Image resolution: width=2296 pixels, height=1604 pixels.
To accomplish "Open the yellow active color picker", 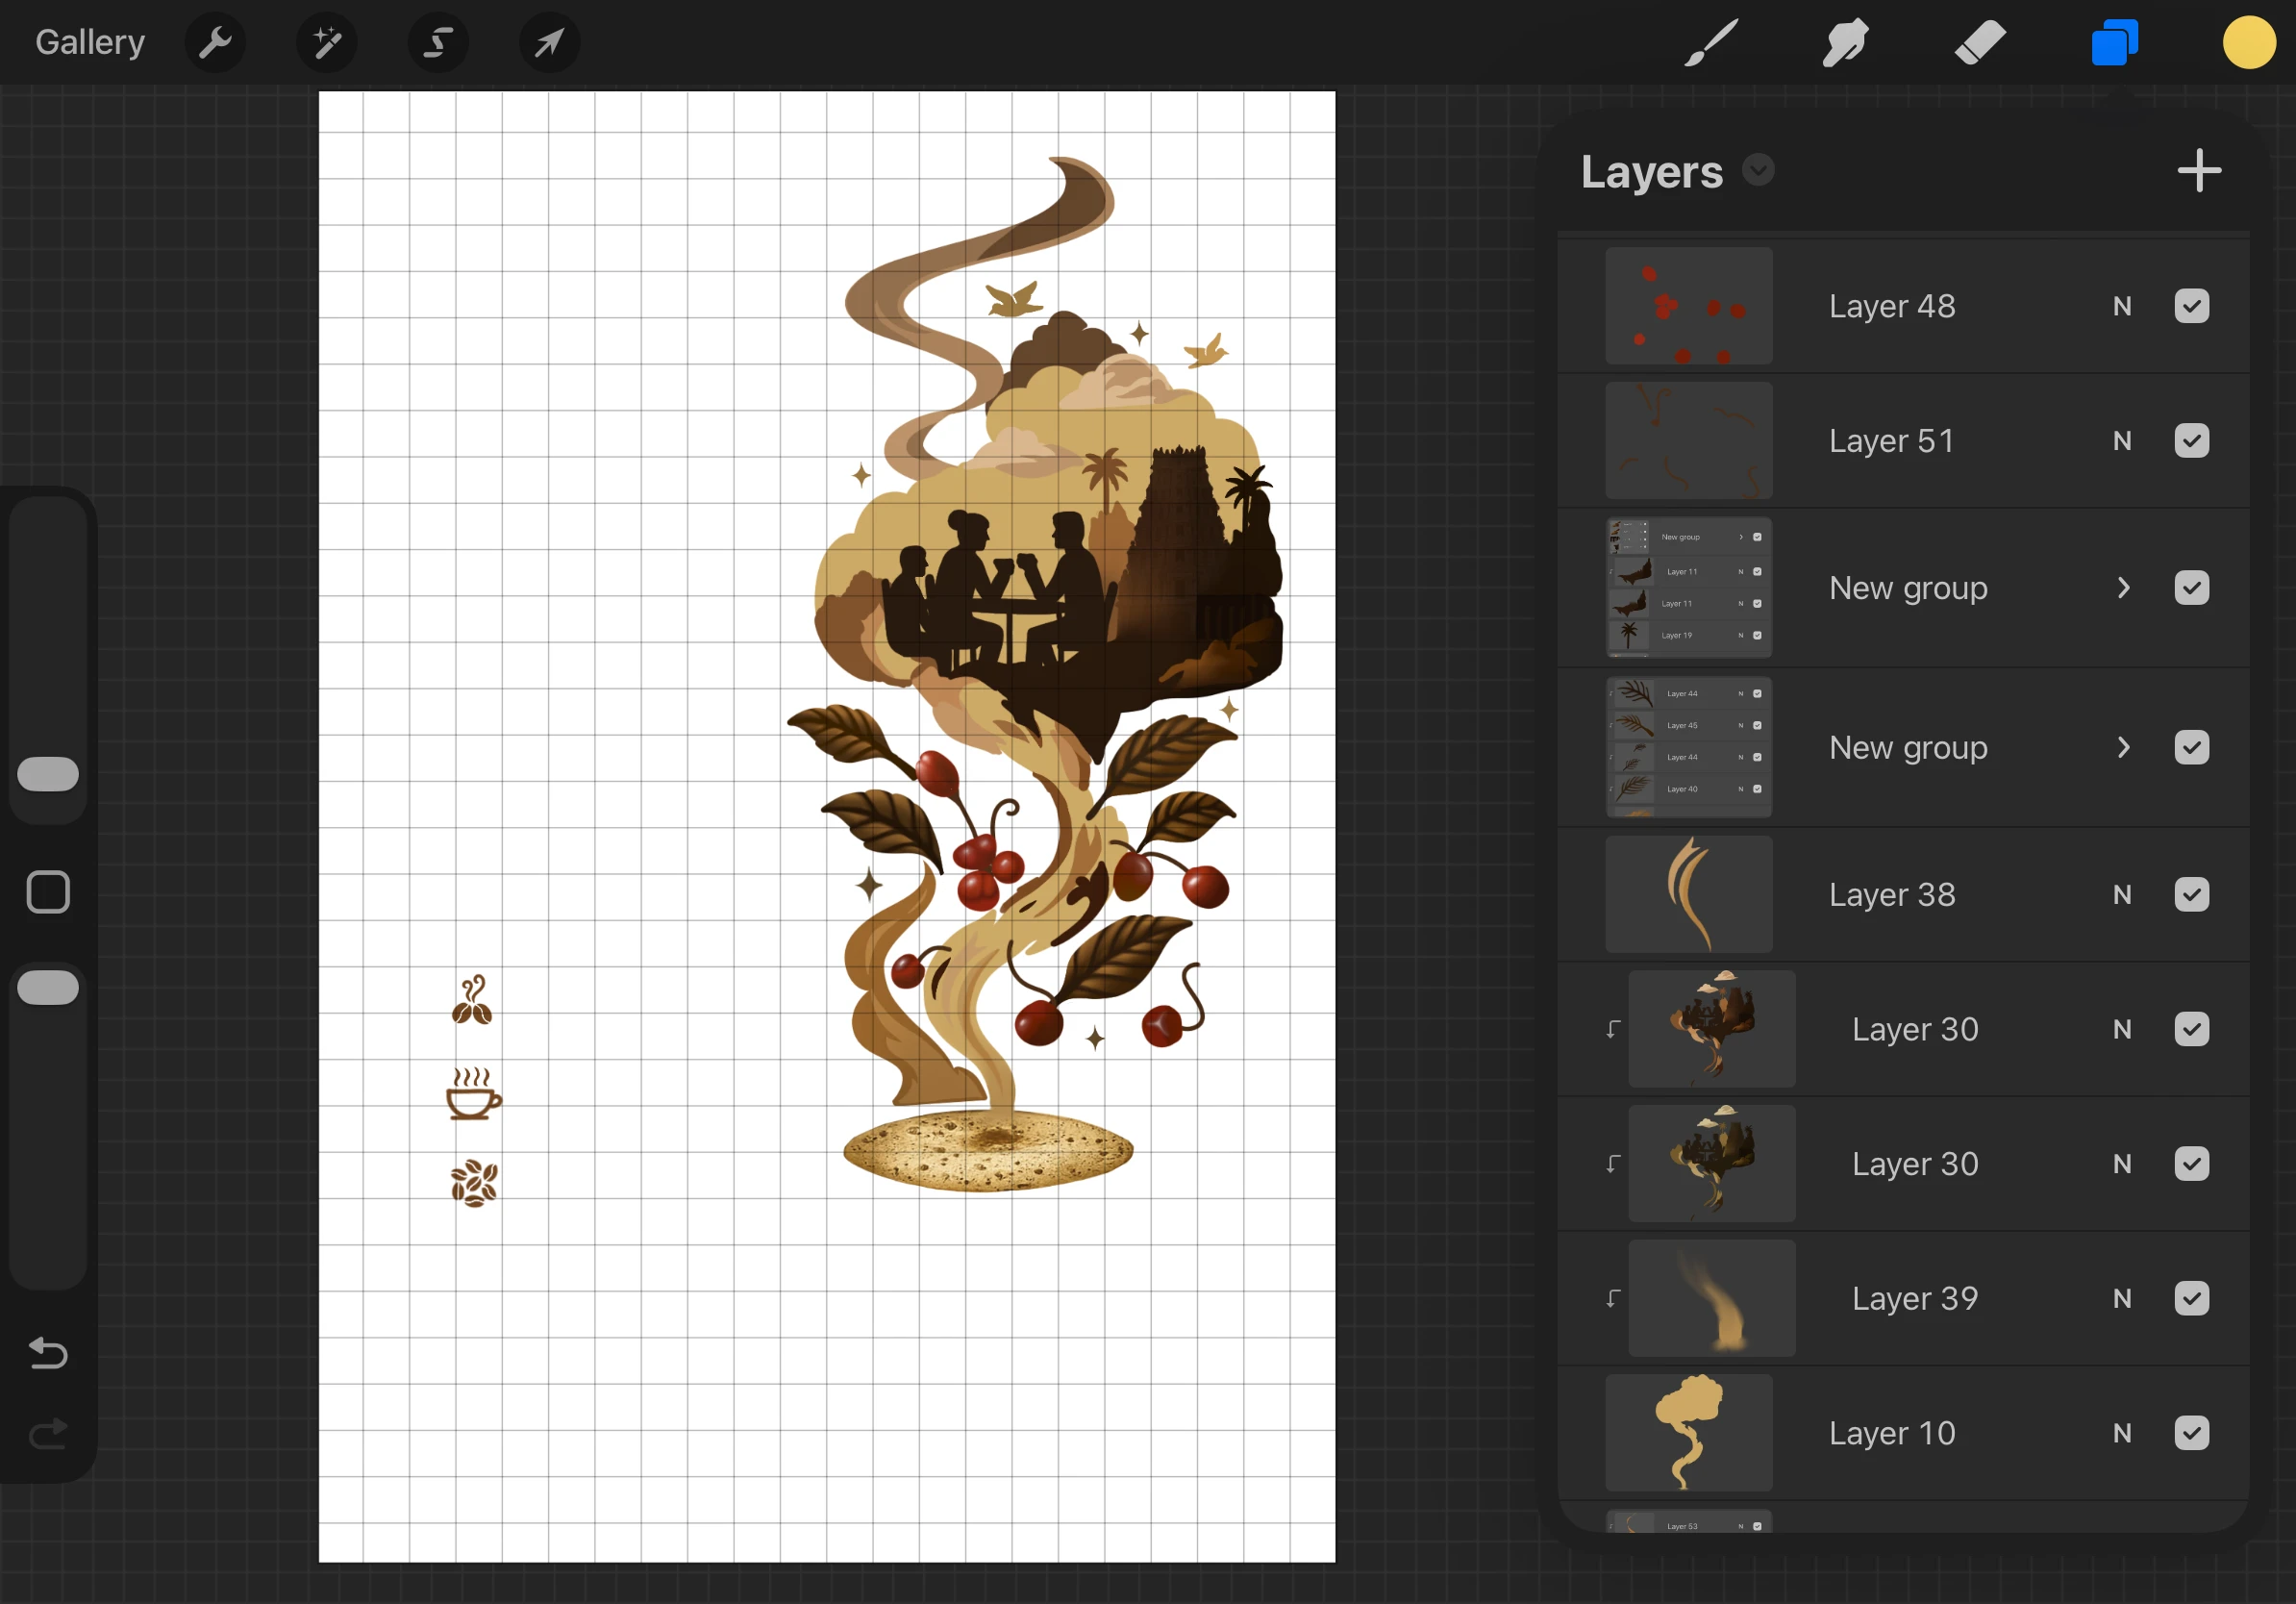I will point(2249,43).
